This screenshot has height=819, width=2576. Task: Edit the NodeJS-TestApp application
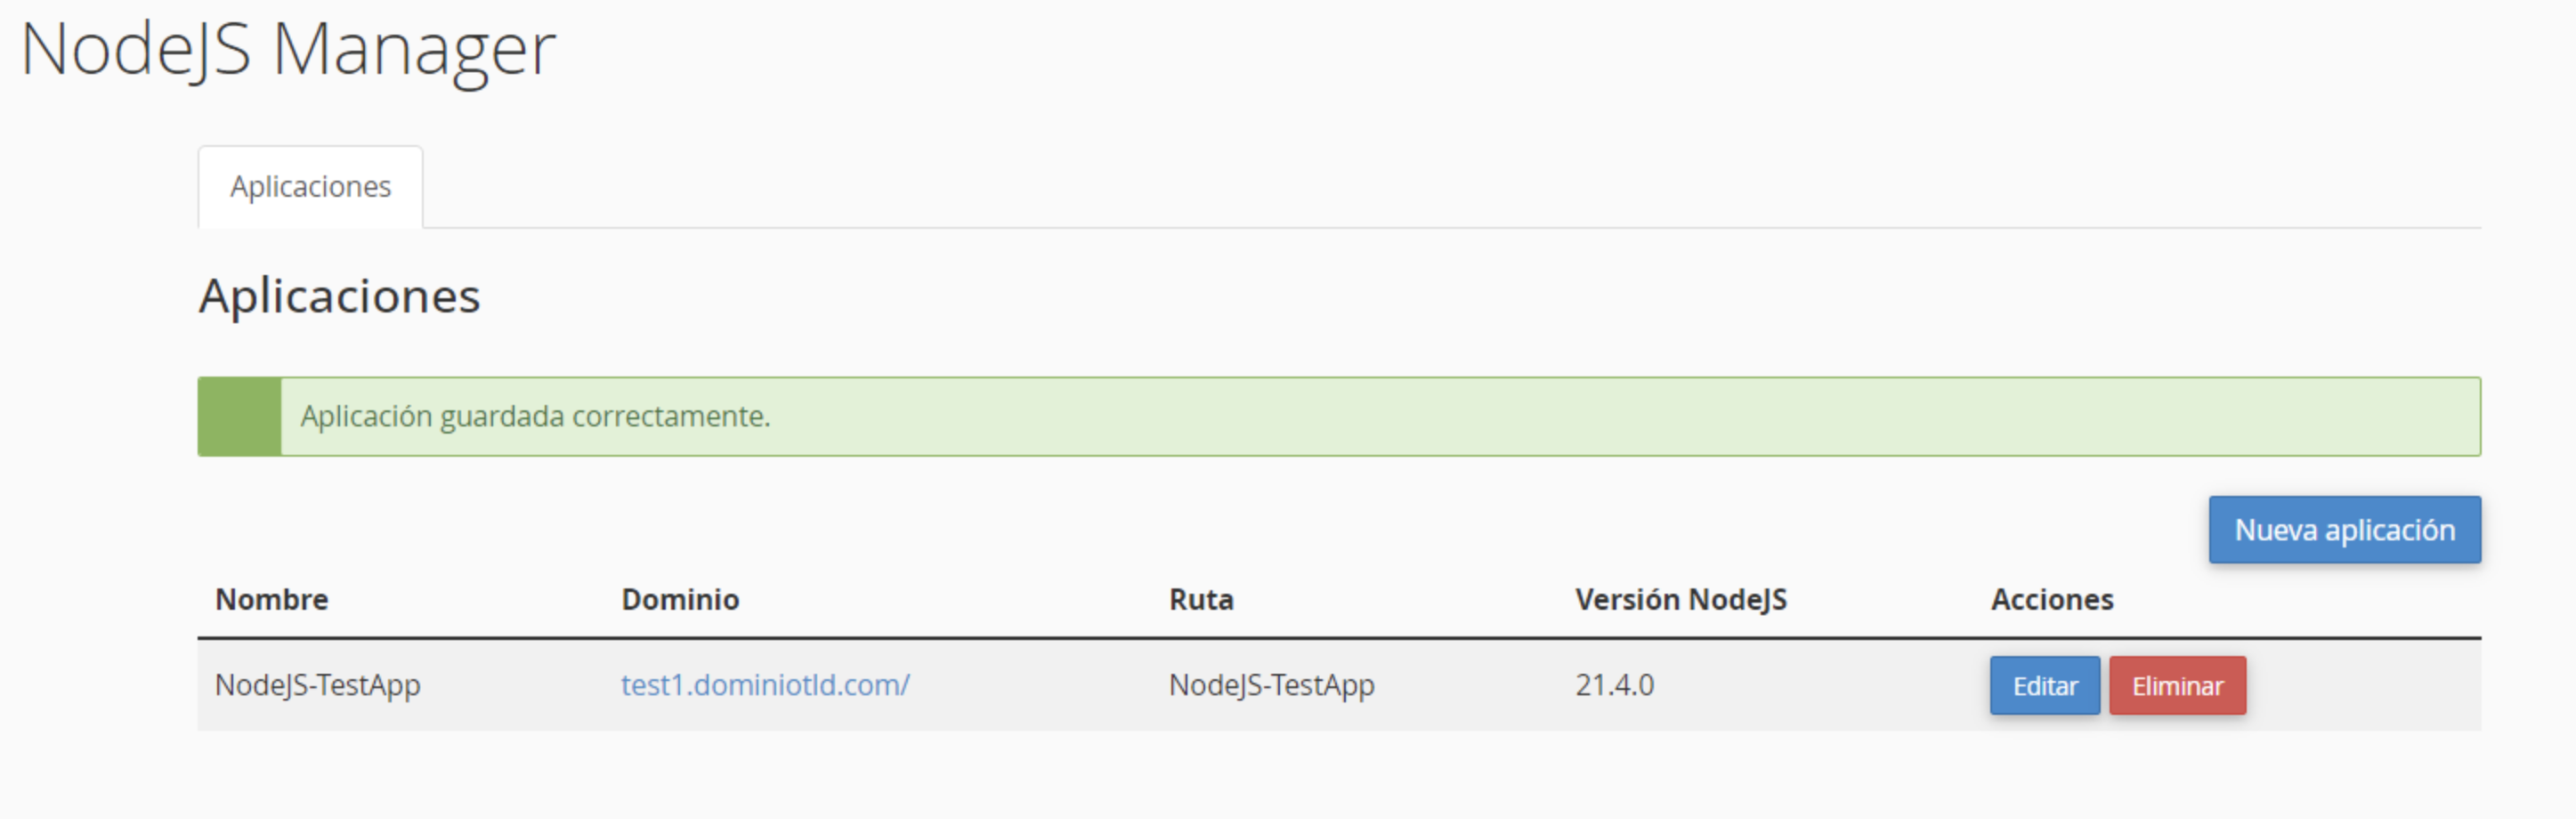[2044, 685]
